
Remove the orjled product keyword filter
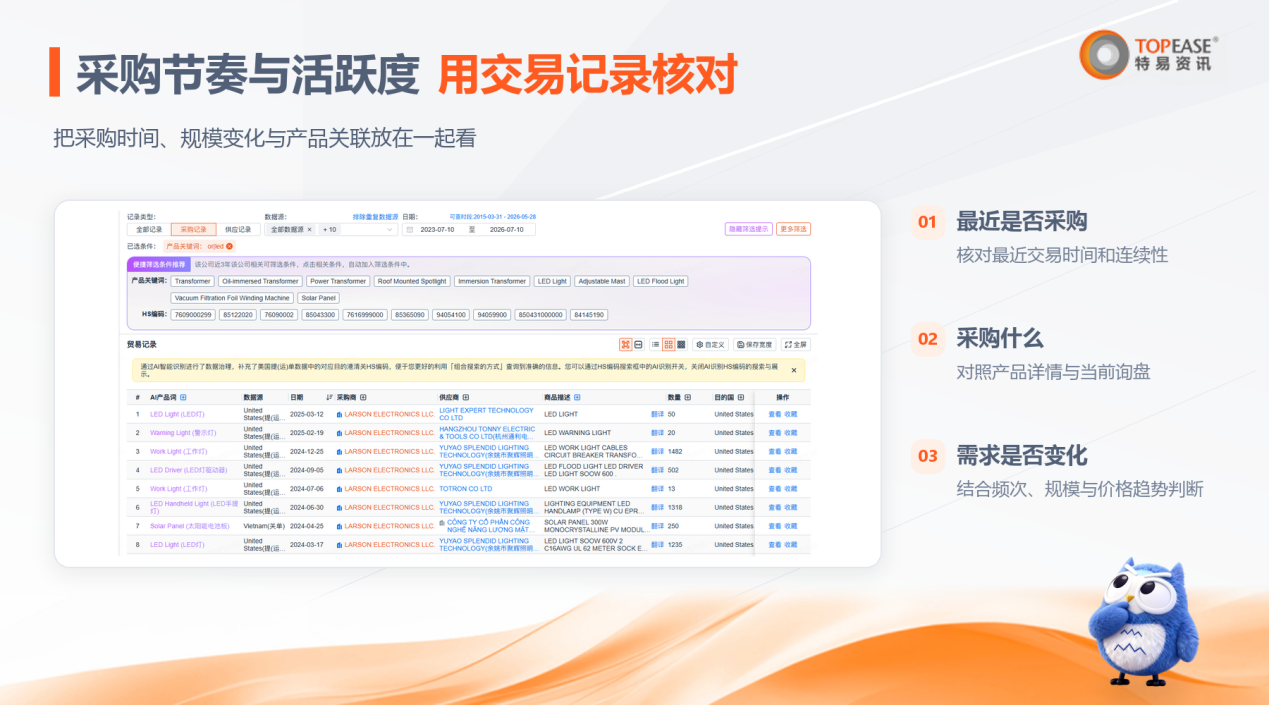tap(229, 246)
